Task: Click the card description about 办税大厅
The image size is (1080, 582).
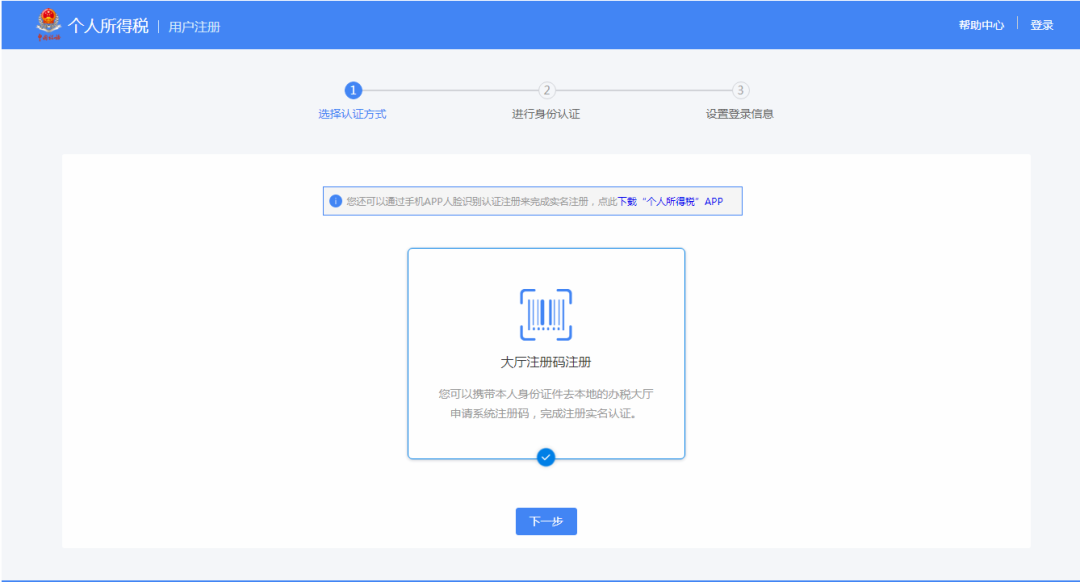Action: point(546,403)
